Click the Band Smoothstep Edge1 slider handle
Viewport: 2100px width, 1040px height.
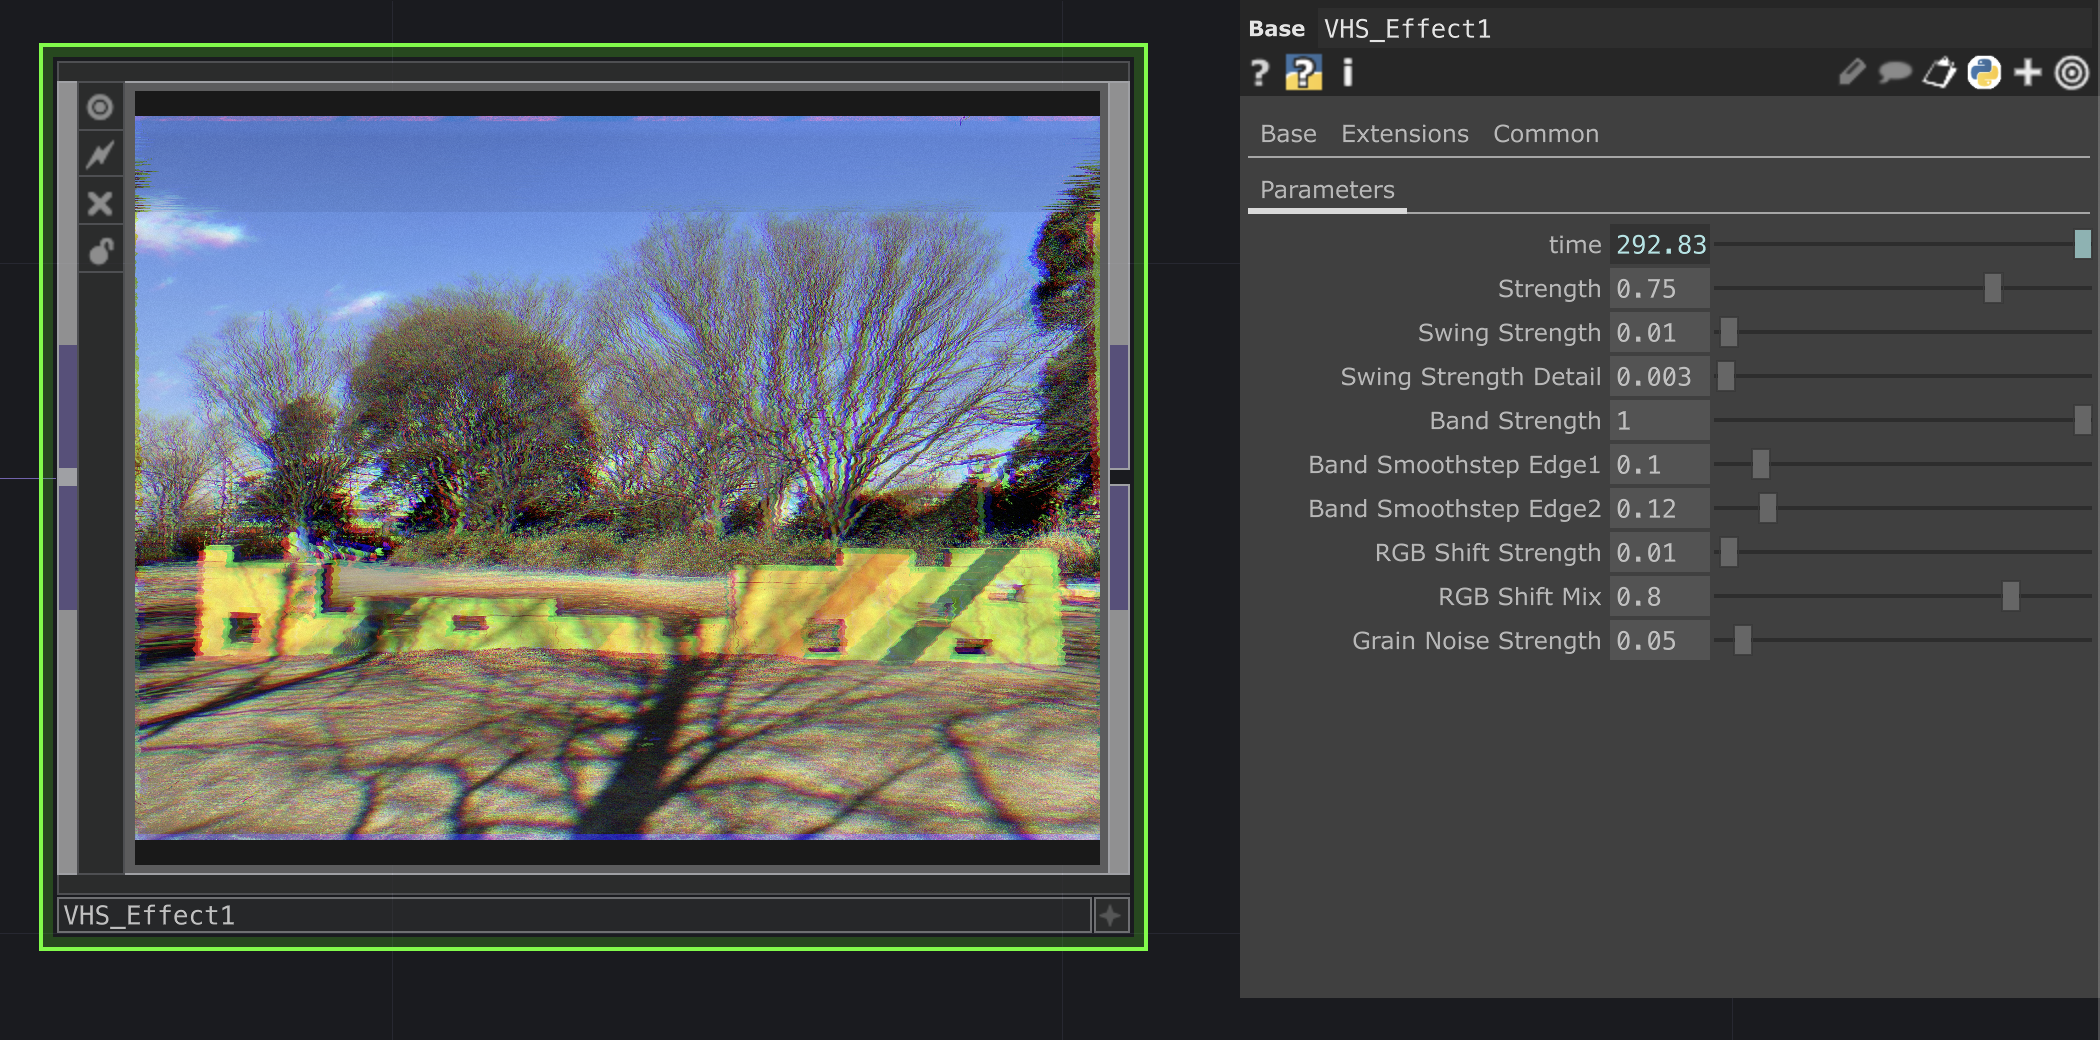click(1761, 465)
